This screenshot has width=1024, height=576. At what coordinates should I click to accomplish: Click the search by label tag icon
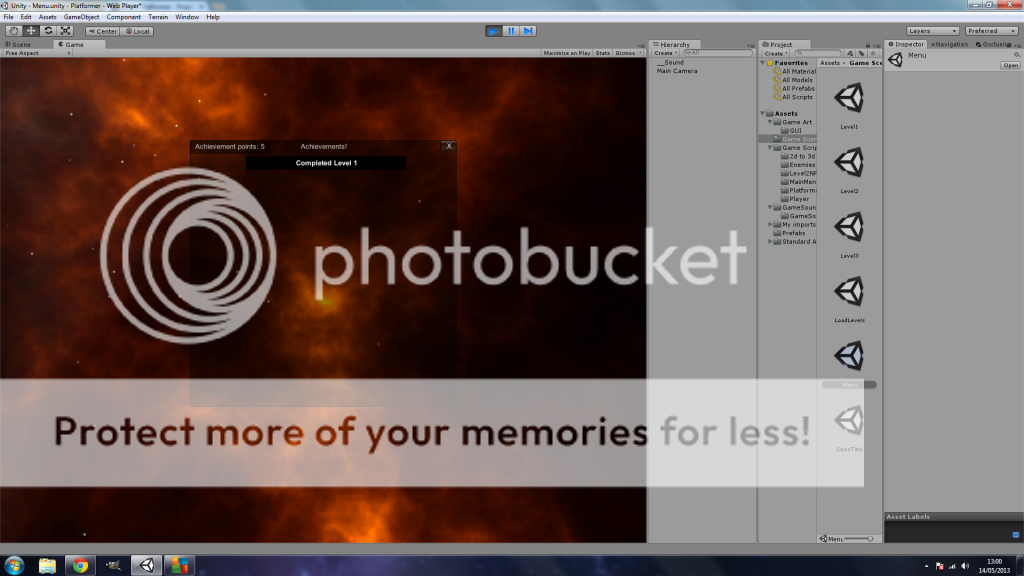861,53
